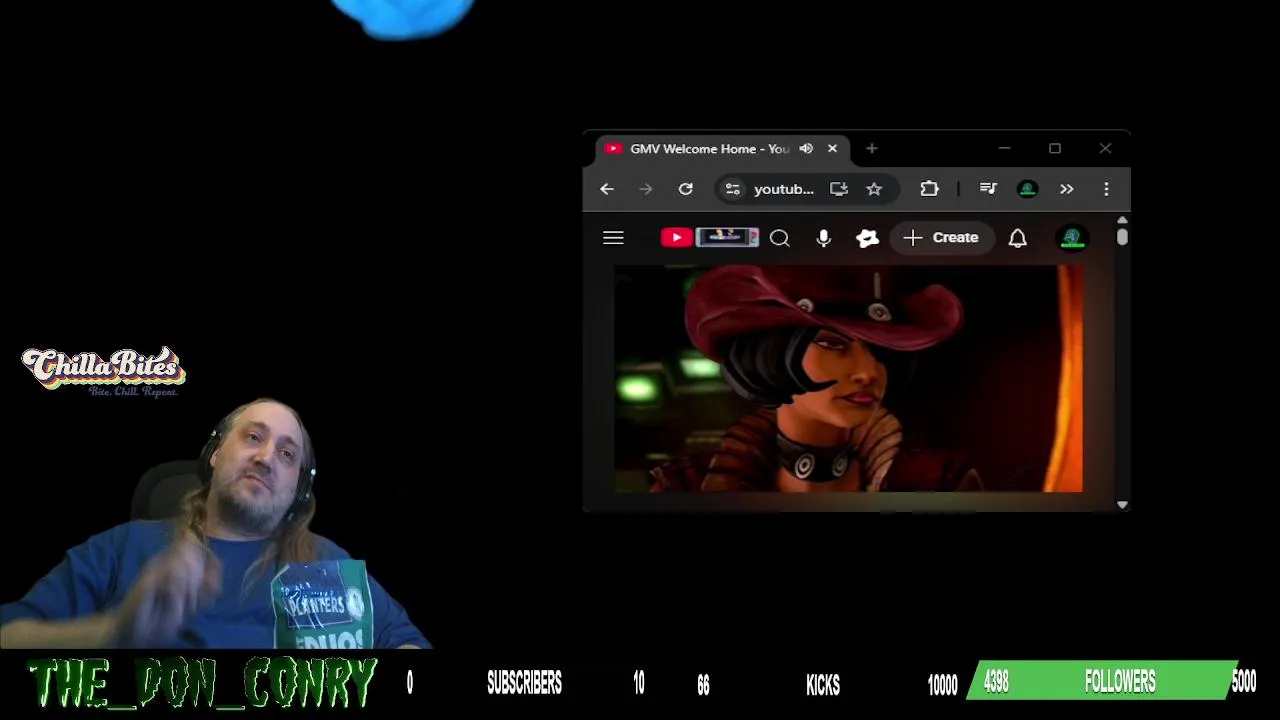Image resolution: width=1280 pixels, height=720 pixels.
Task: Go to YouTube home via the logo
Action: click(710, 238)
